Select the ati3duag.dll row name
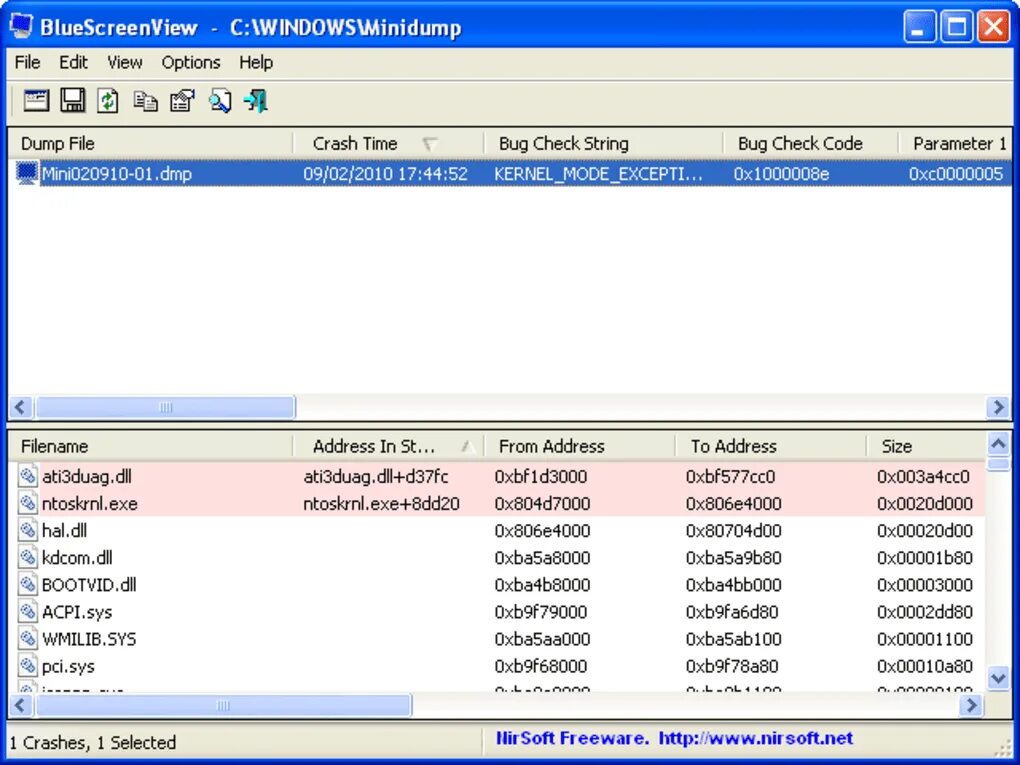 pos(87,477)
